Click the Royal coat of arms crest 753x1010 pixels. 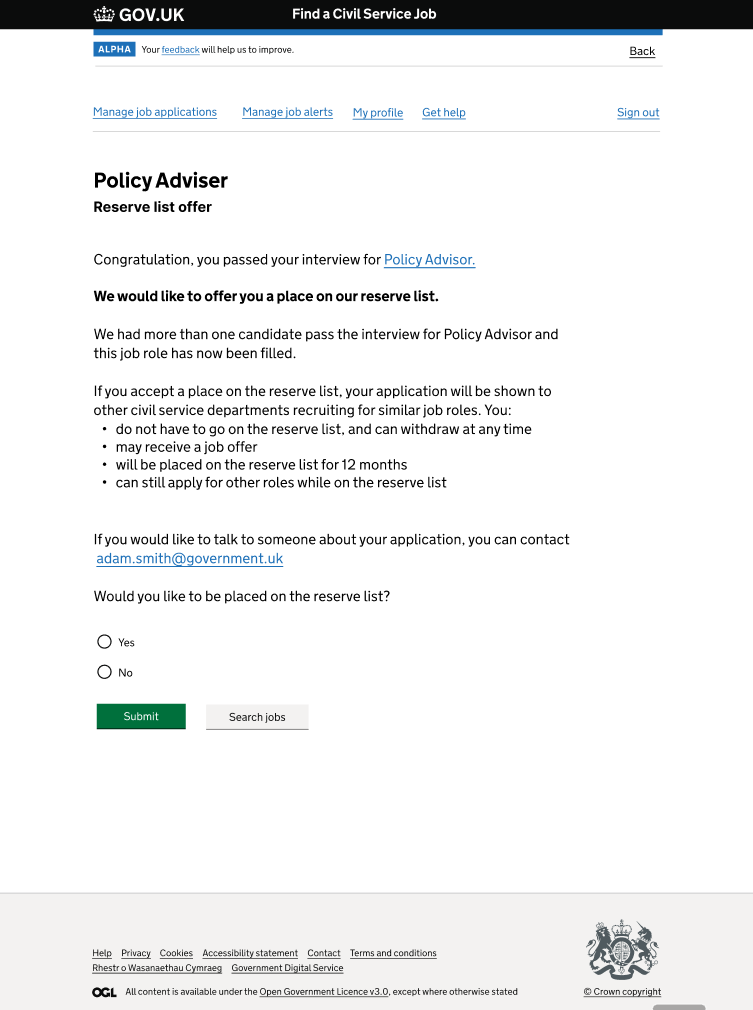[x=622, y=948]
